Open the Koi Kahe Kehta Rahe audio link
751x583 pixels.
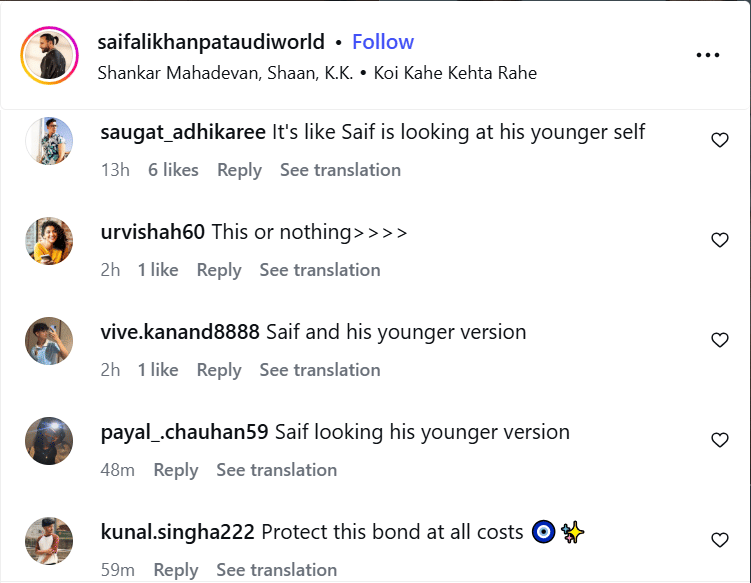[x=455, y=73]
